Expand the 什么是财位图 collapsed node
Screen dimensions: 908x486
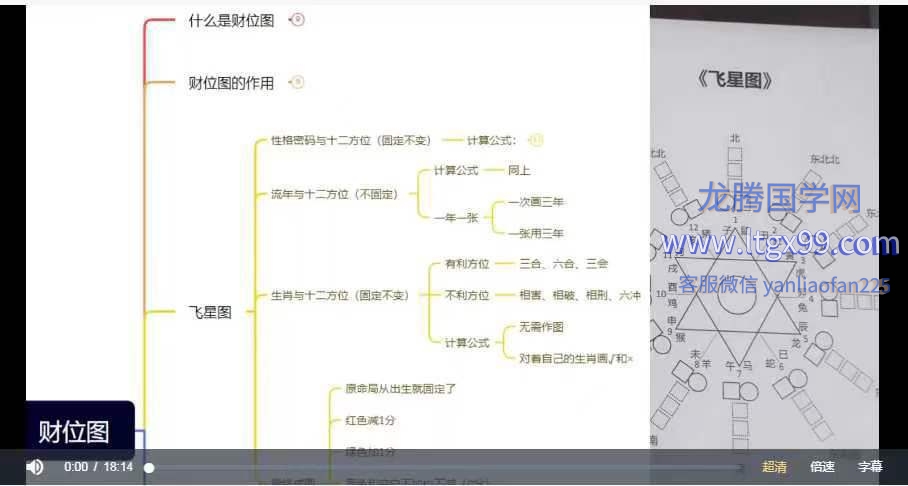tap(297, 20)
